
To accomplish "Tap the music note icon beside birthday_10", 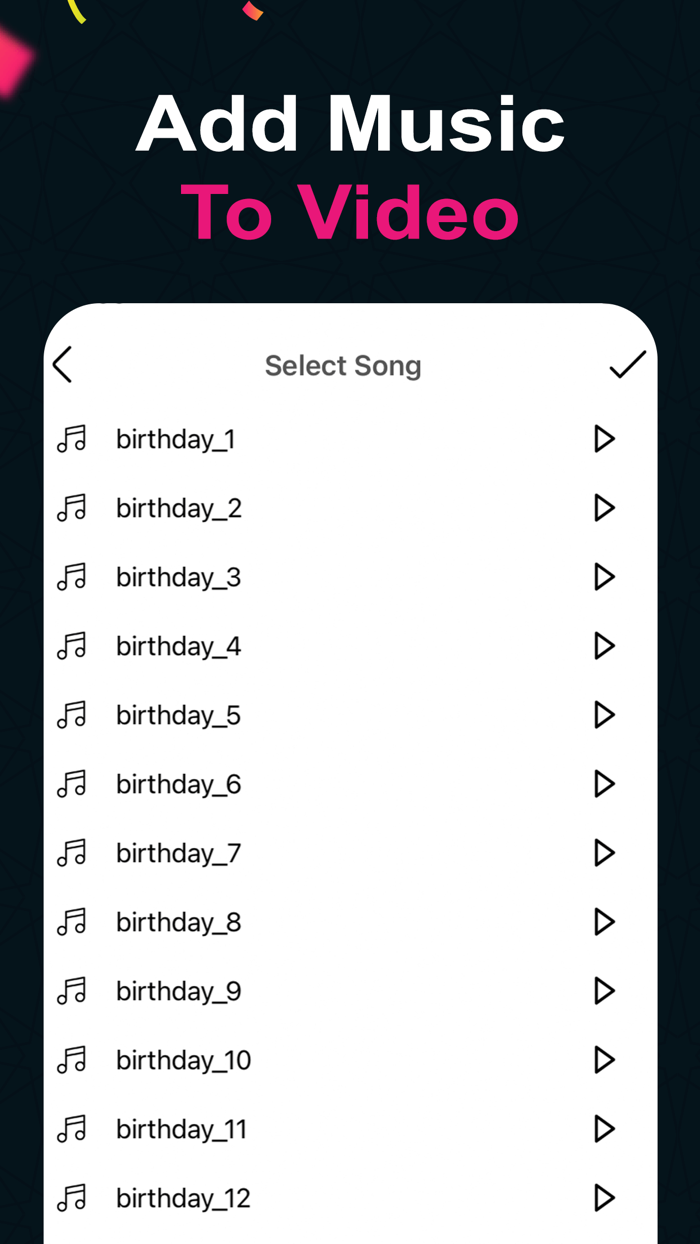I will tap(71, 1060).
